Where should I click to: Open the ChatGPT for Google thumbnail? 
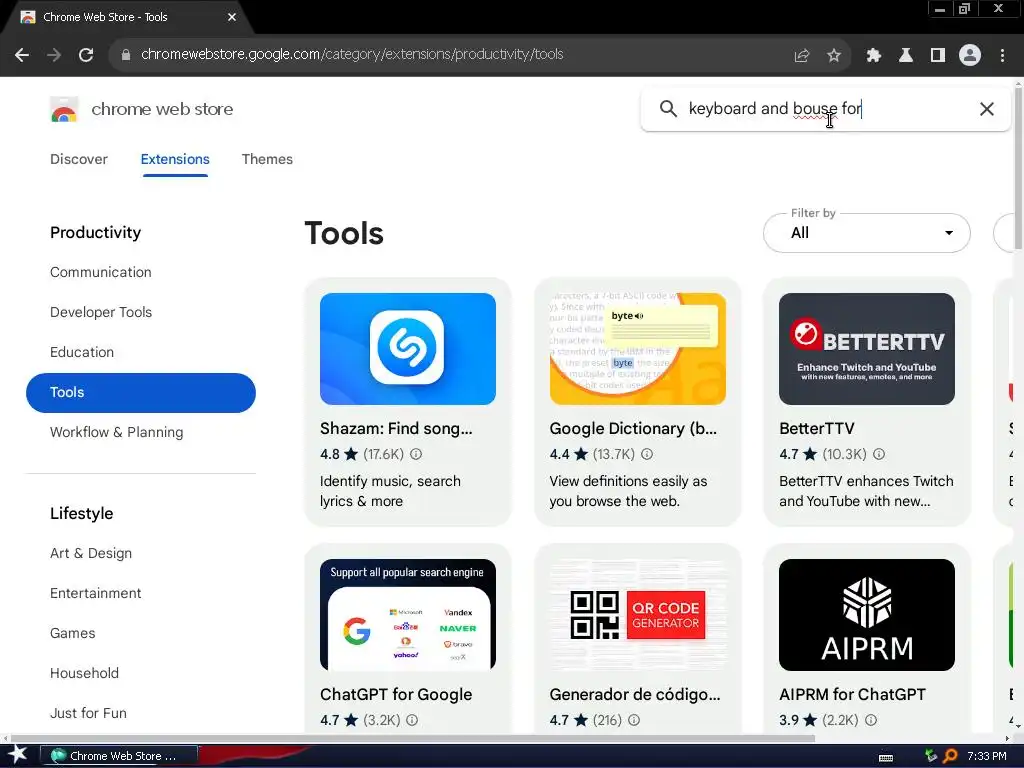(x=408, y=615)
